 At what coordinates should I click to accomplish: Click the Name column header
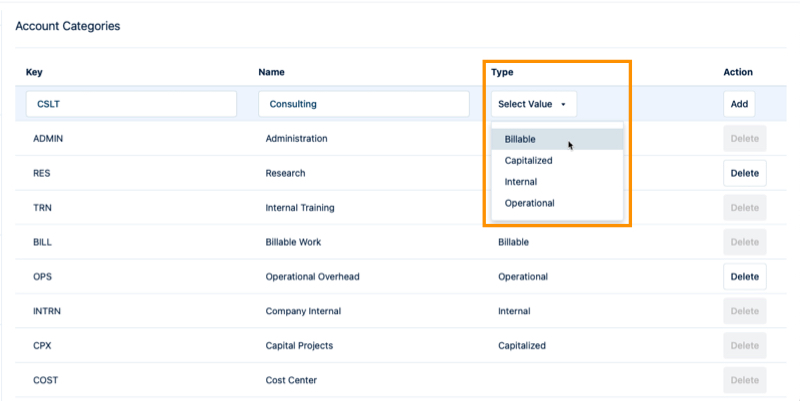click(272, 72)
